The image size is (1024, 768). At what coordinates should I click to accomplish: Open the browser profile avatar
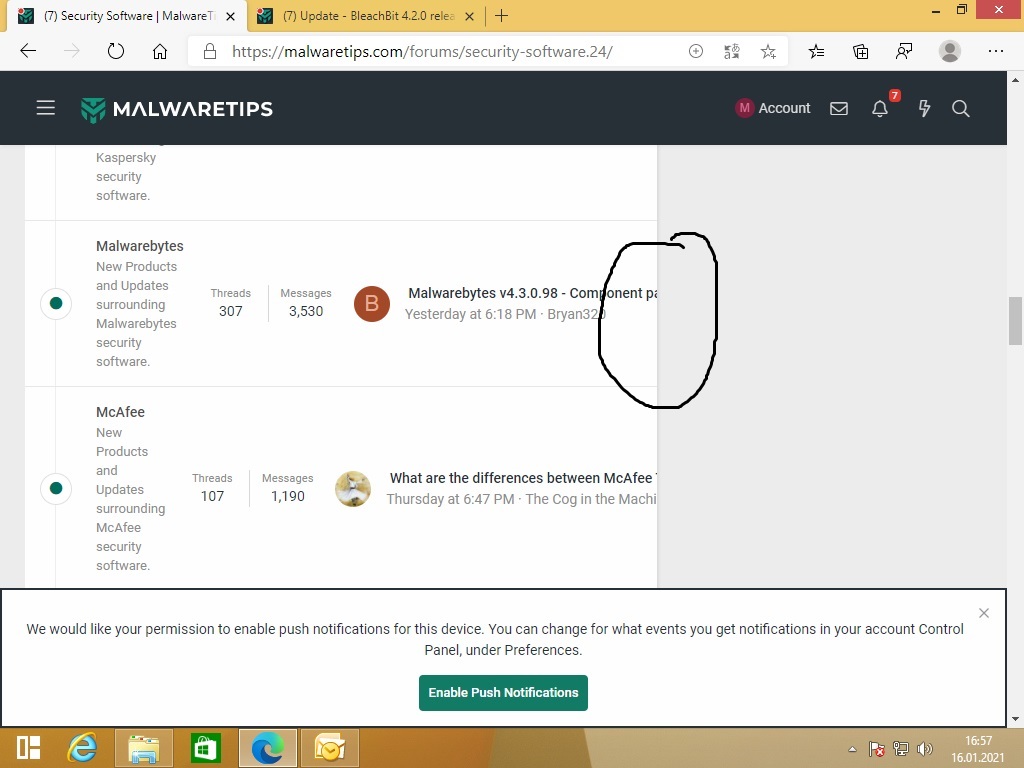coord(950,51)
